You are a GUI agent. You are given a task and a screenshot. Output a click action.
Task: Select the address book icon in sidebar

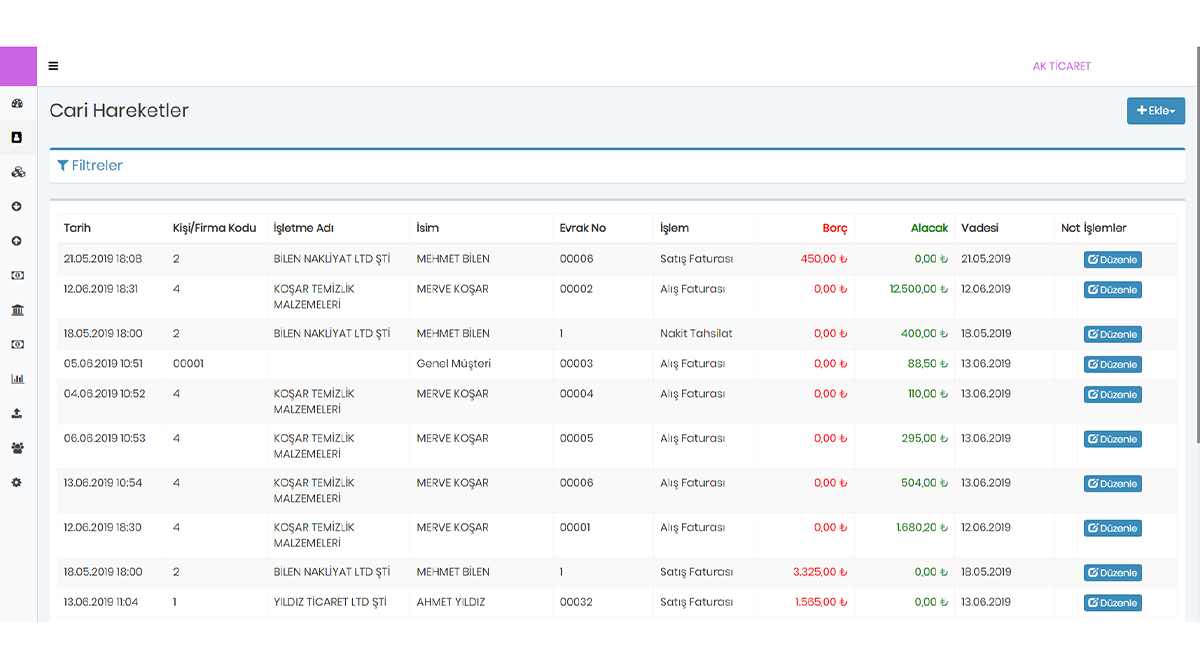17,138
